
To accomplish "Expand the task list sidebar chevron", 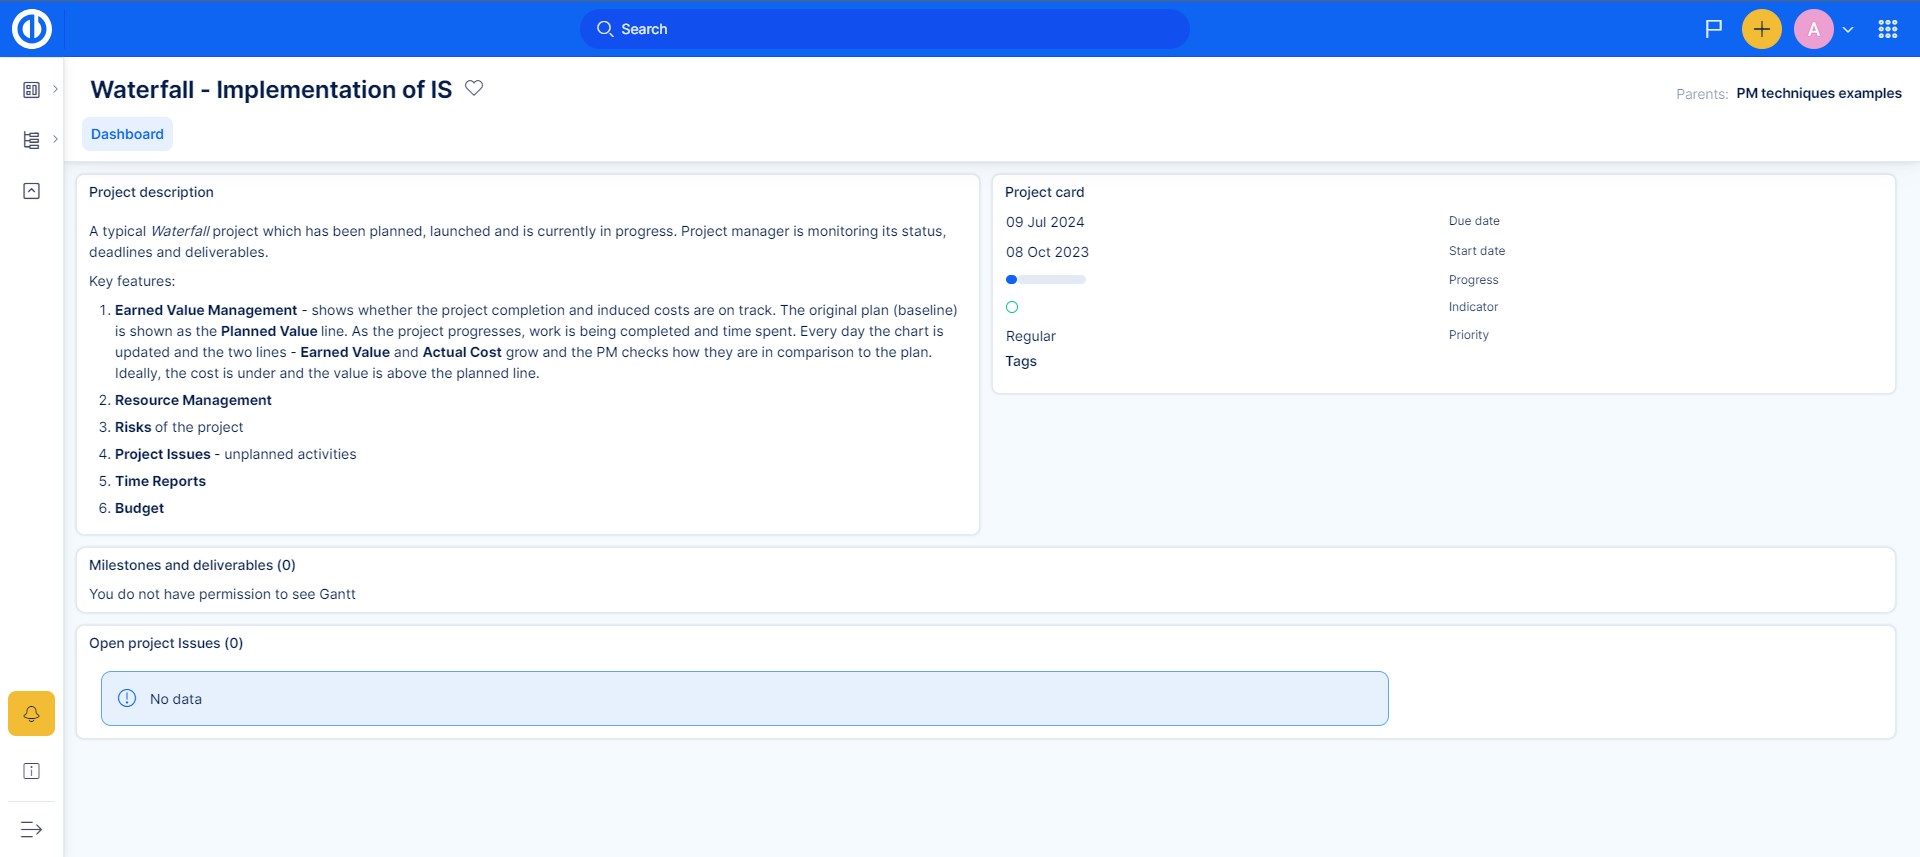I will 55,139.
